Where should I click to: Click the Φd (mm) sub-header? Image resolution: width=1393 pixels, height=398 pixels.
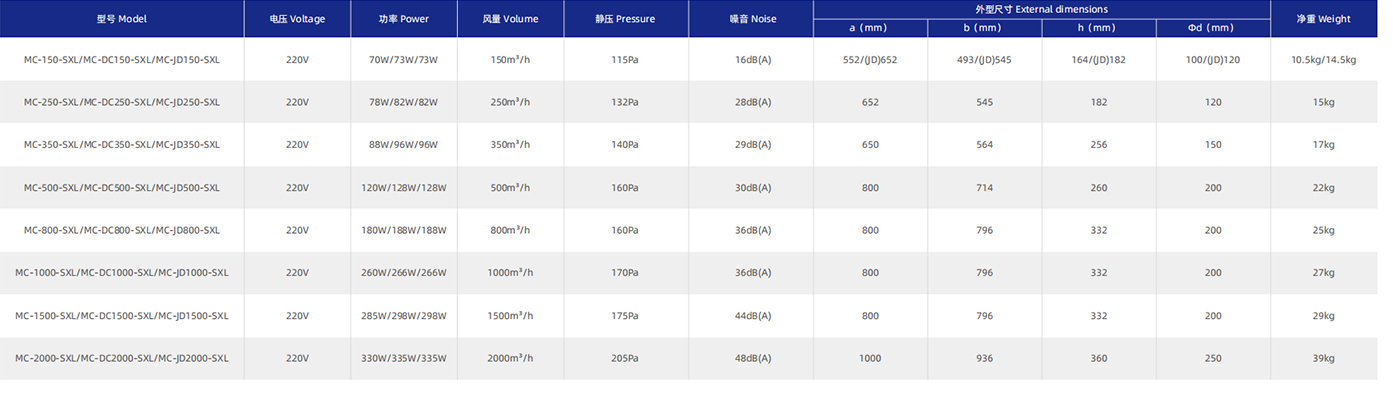1213,28
